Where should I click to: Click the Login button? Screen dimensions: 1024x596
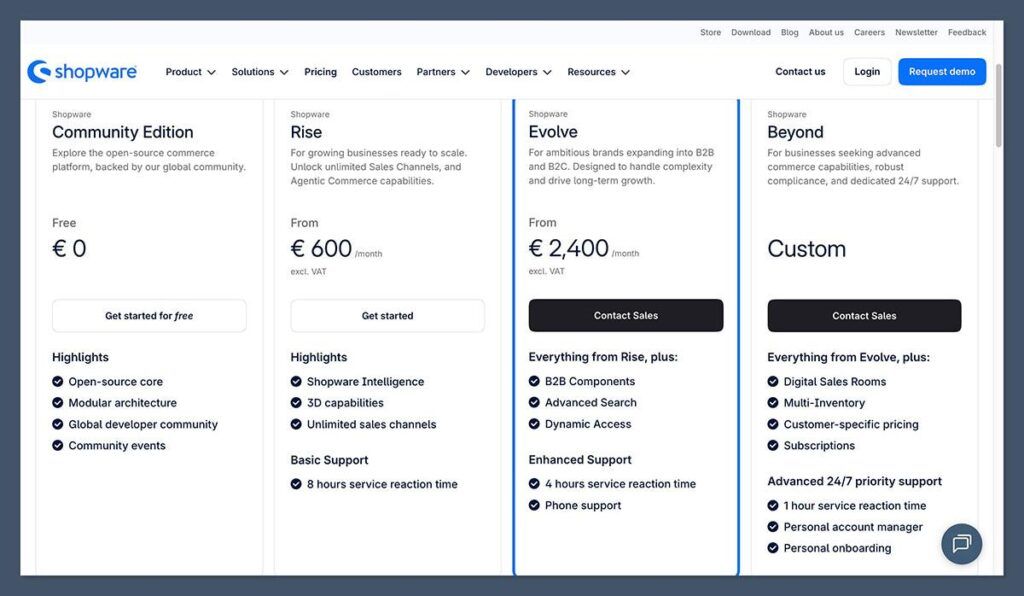coord(867,72)
